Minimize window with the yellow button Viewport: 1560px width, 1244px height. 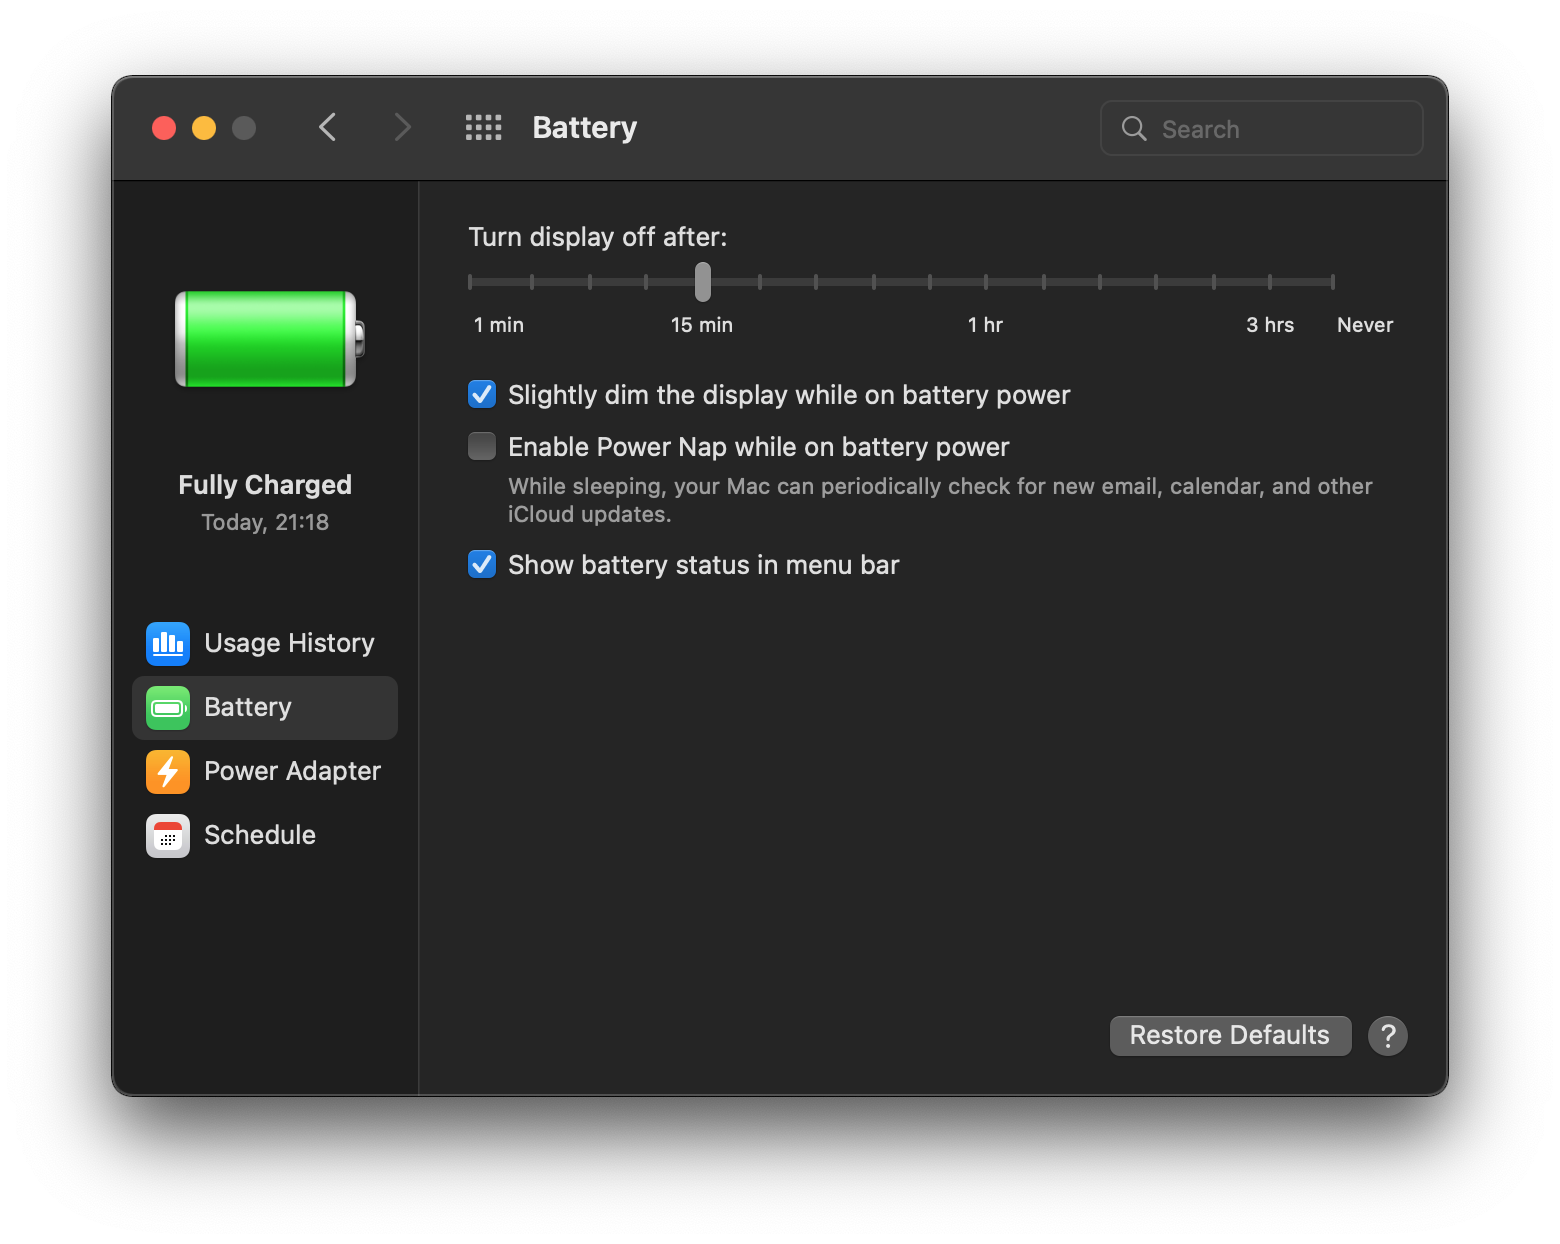coord(204,128)
